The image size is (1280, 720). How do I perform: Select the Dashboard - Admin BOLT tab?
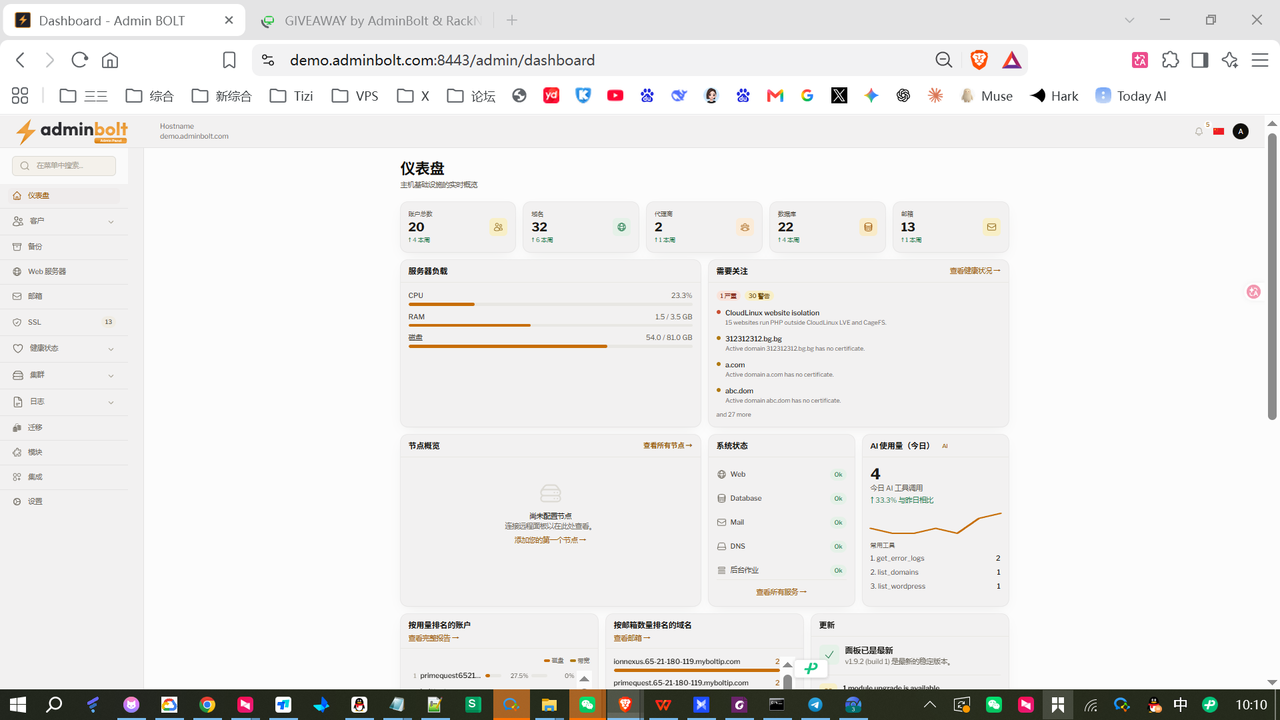(x=125, y=20)
